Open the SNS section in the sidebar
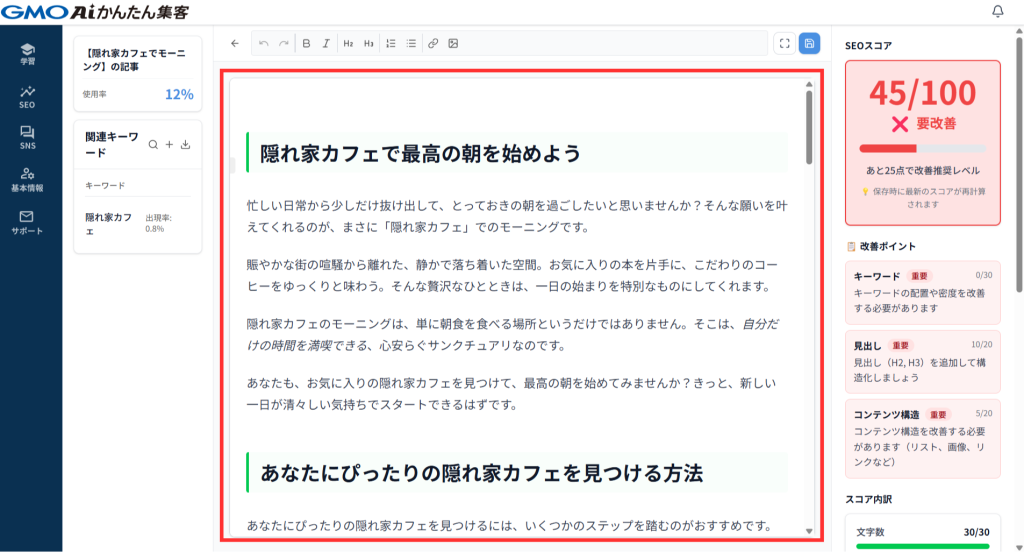 pos(27,138)
